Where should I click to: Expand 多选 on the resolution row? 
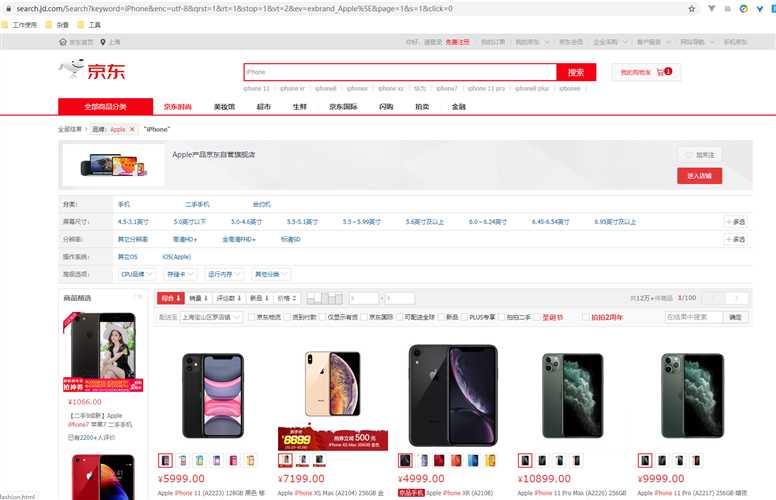(x=735, y=239)
